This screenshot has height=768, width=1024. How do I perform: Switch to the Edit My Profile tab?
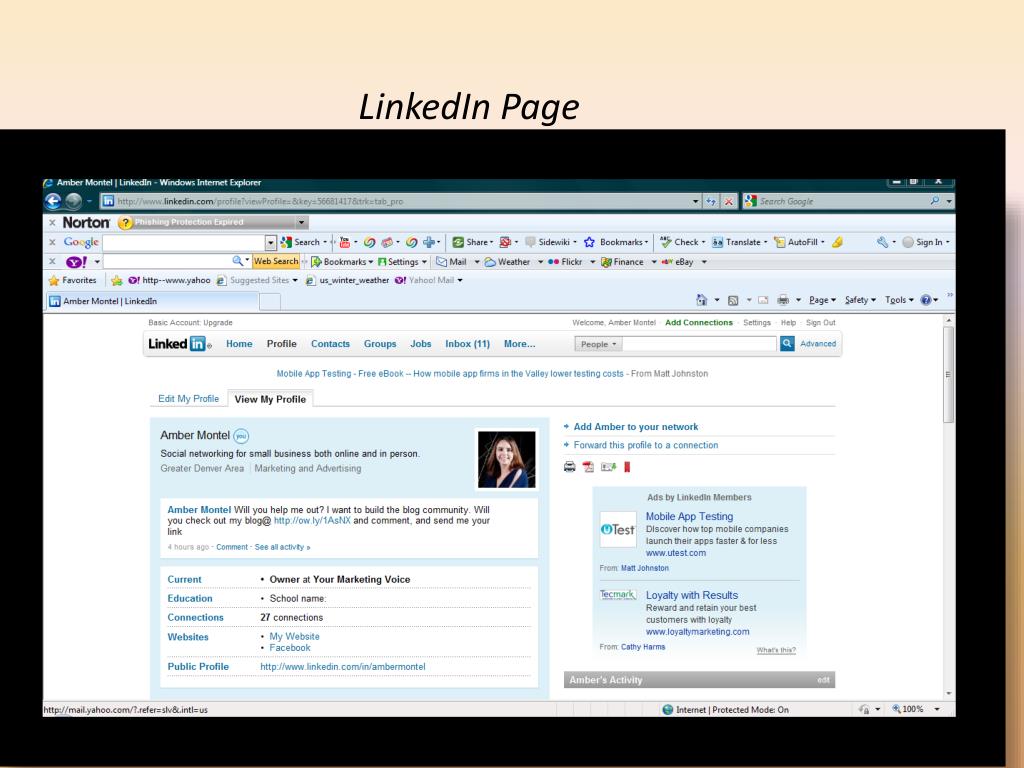(x=189, y=398)
